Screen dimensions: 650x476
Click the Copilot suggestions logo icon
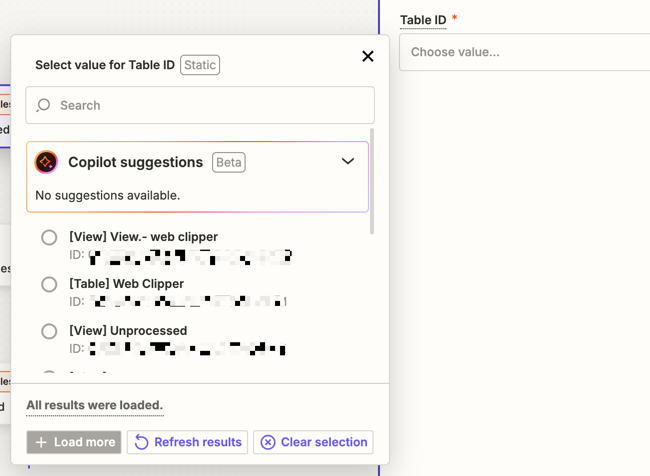coord(46,162)
